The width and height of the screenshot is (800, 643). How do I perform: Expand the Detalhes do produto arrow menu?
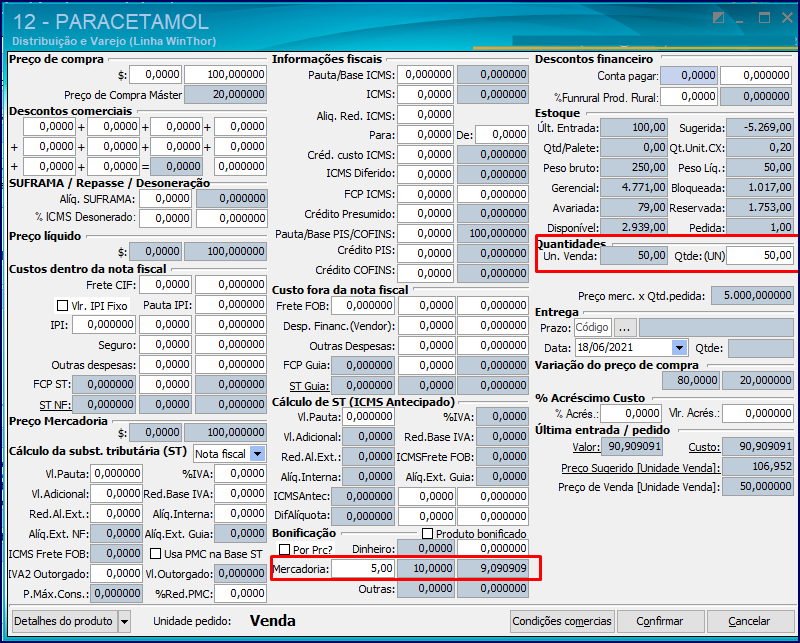click(x=124, y=622)
